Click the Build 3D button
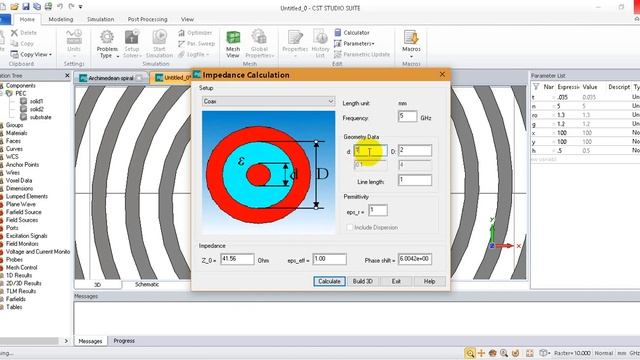This screenshot has height=360, width=640. [363, 281]
